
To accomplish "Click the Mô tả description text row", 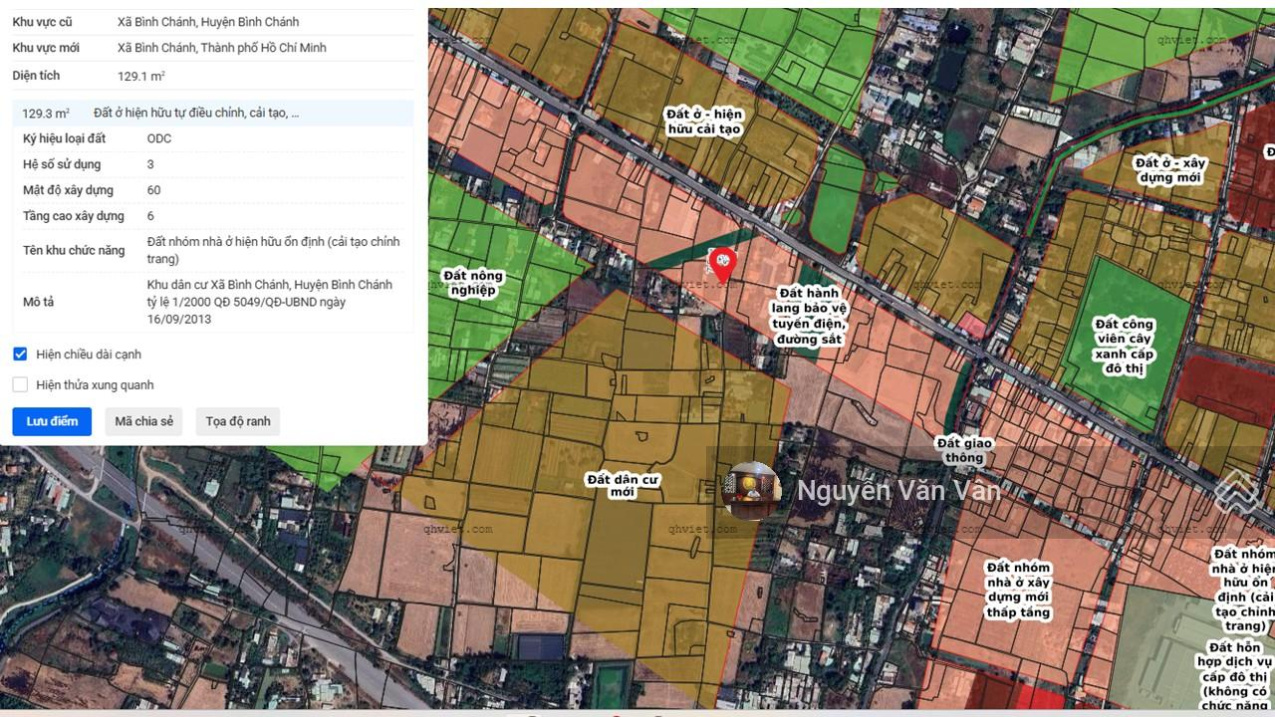I will click(x=213, y=301).
